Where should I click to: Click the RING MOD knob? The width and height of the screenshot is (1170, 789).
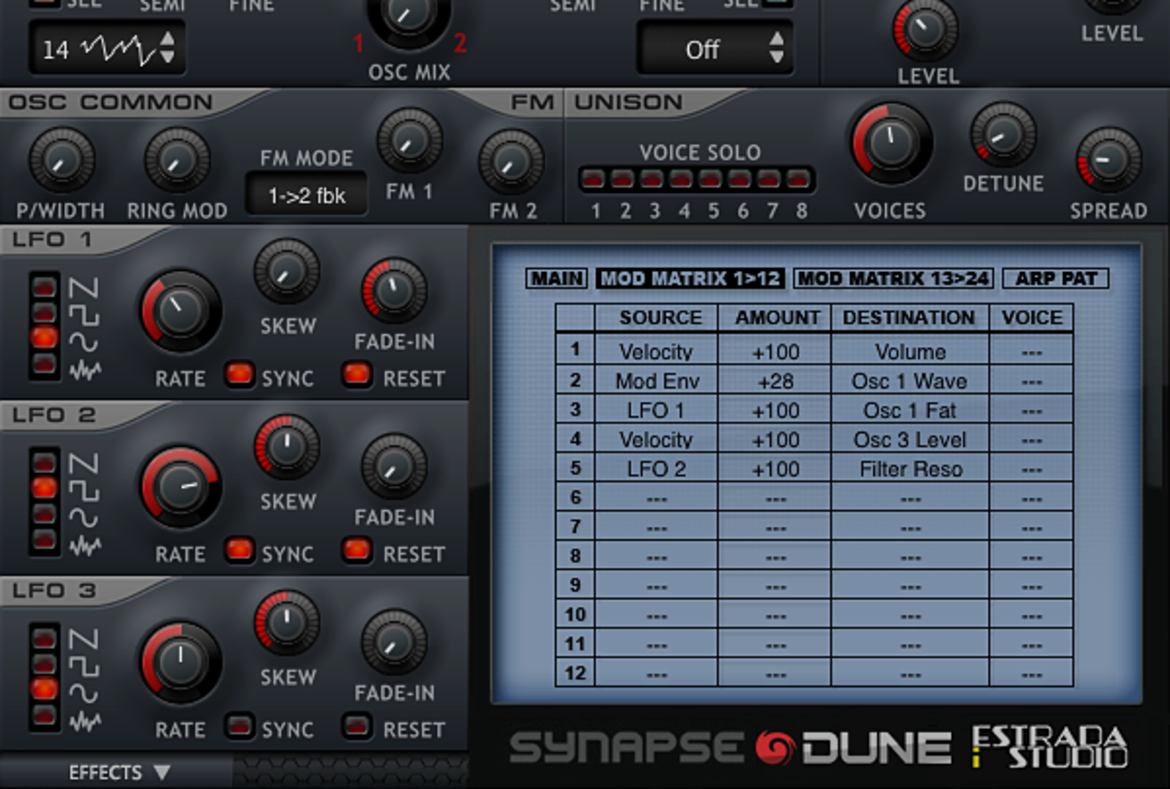tap(177, 160)
